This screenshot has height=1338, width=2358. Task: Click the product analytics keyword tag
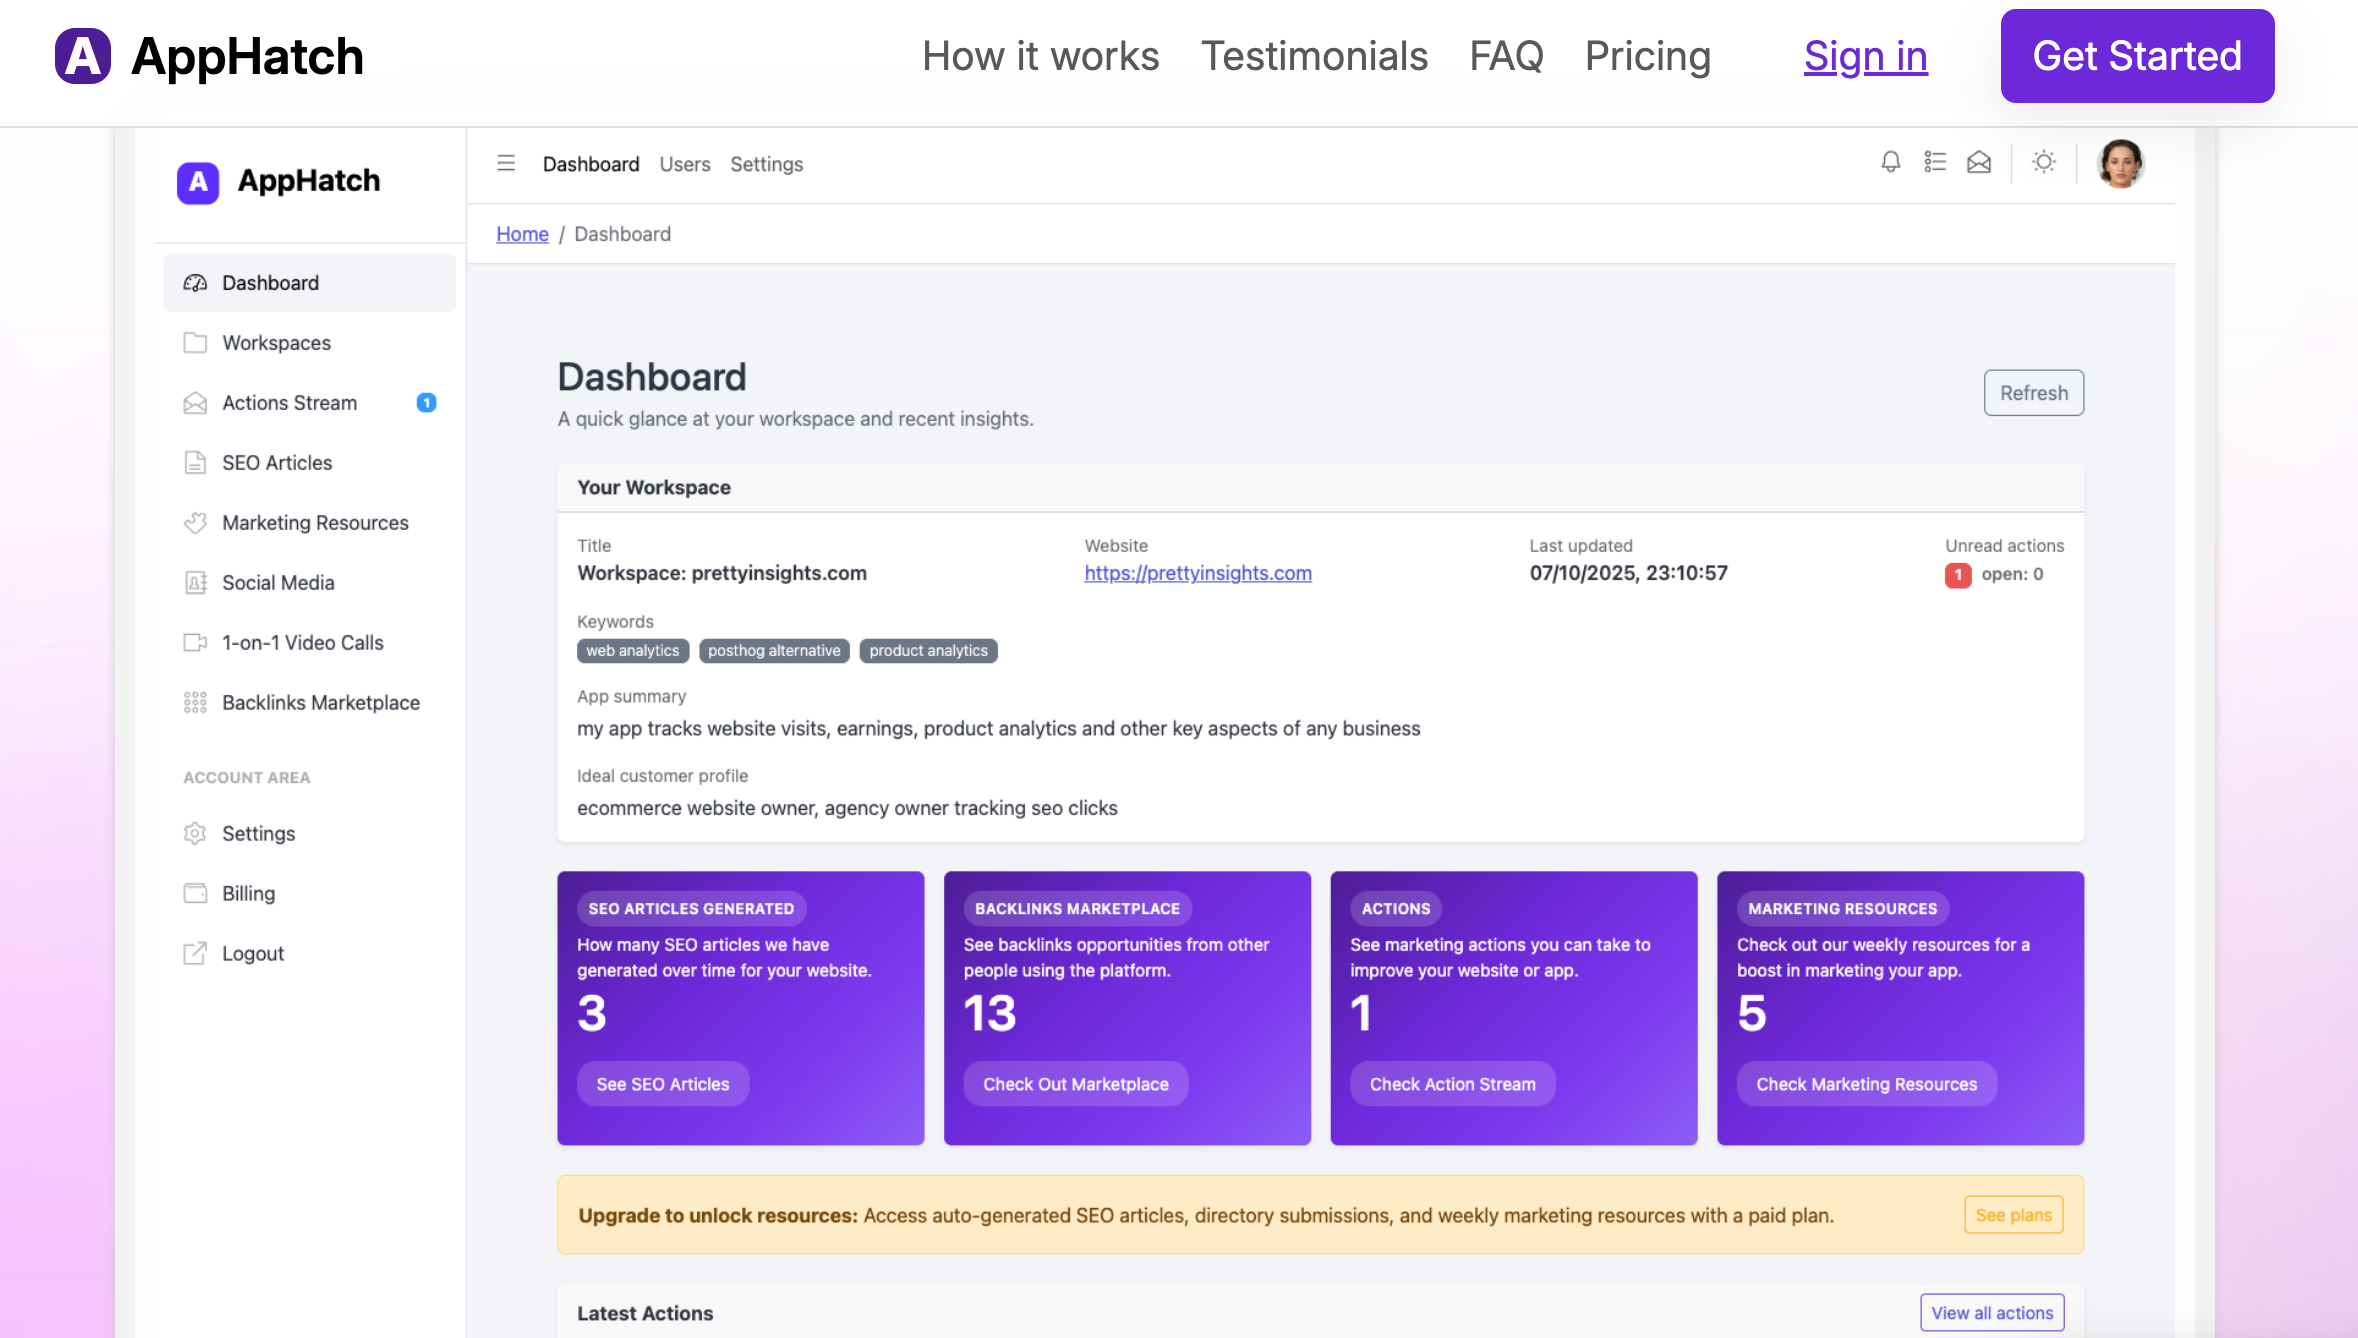[927, 651]
